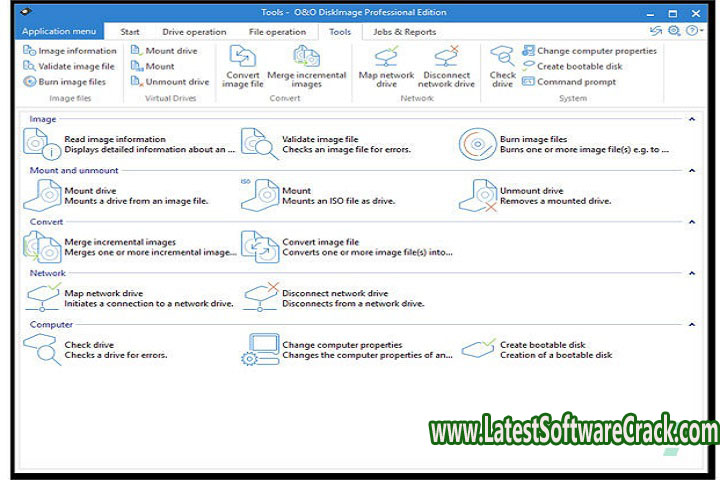Click the Mount ISO file icon
Screen dimensions: 720x480
click(259, 195)
